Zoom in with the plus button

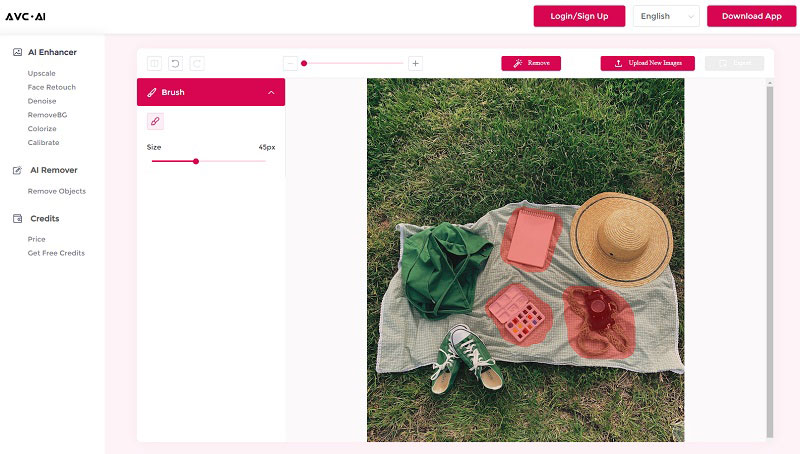pos(415,63)
